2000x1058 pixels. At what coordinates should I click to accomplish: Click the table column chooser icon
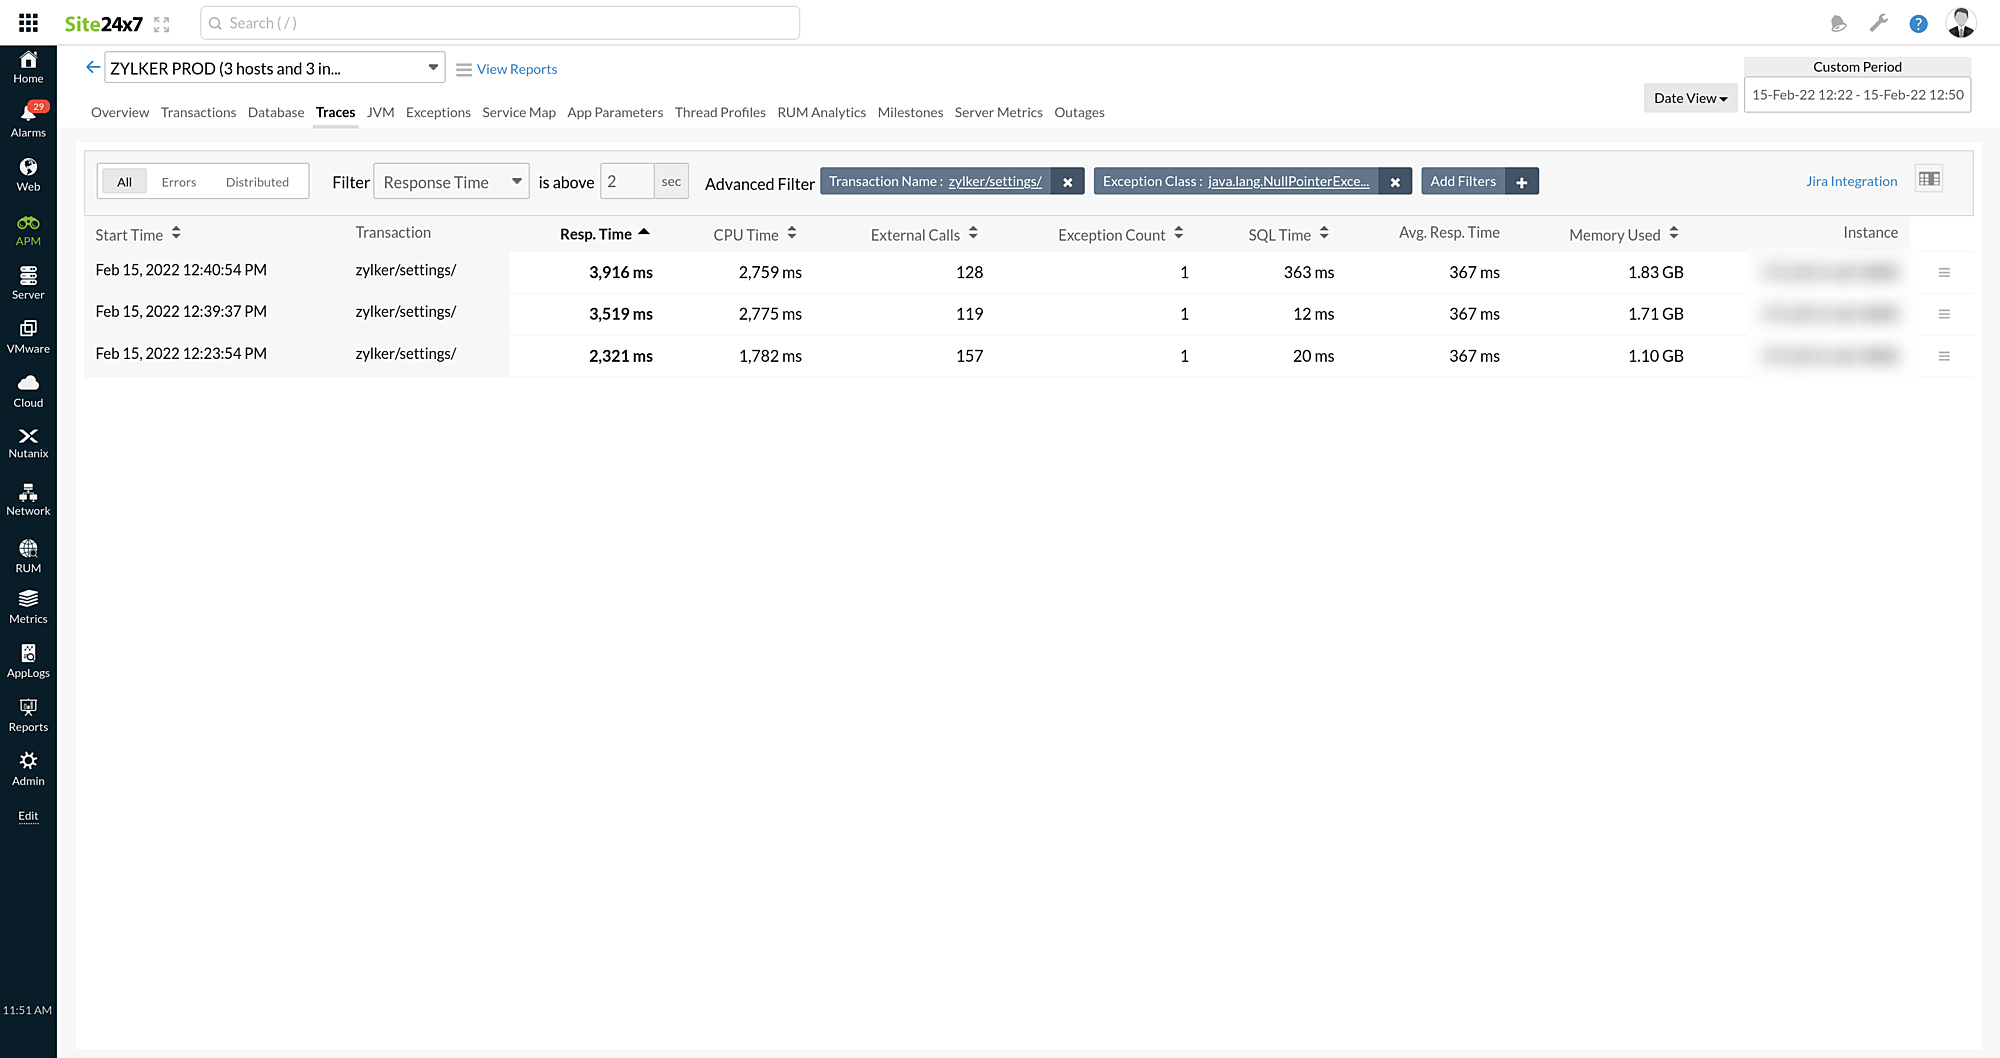(x=1929, y=180)
